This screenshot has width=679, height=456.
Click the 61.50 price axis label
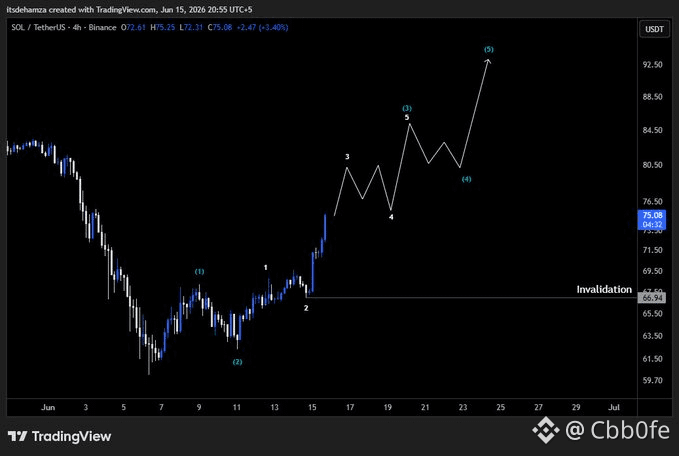[652, 359]
